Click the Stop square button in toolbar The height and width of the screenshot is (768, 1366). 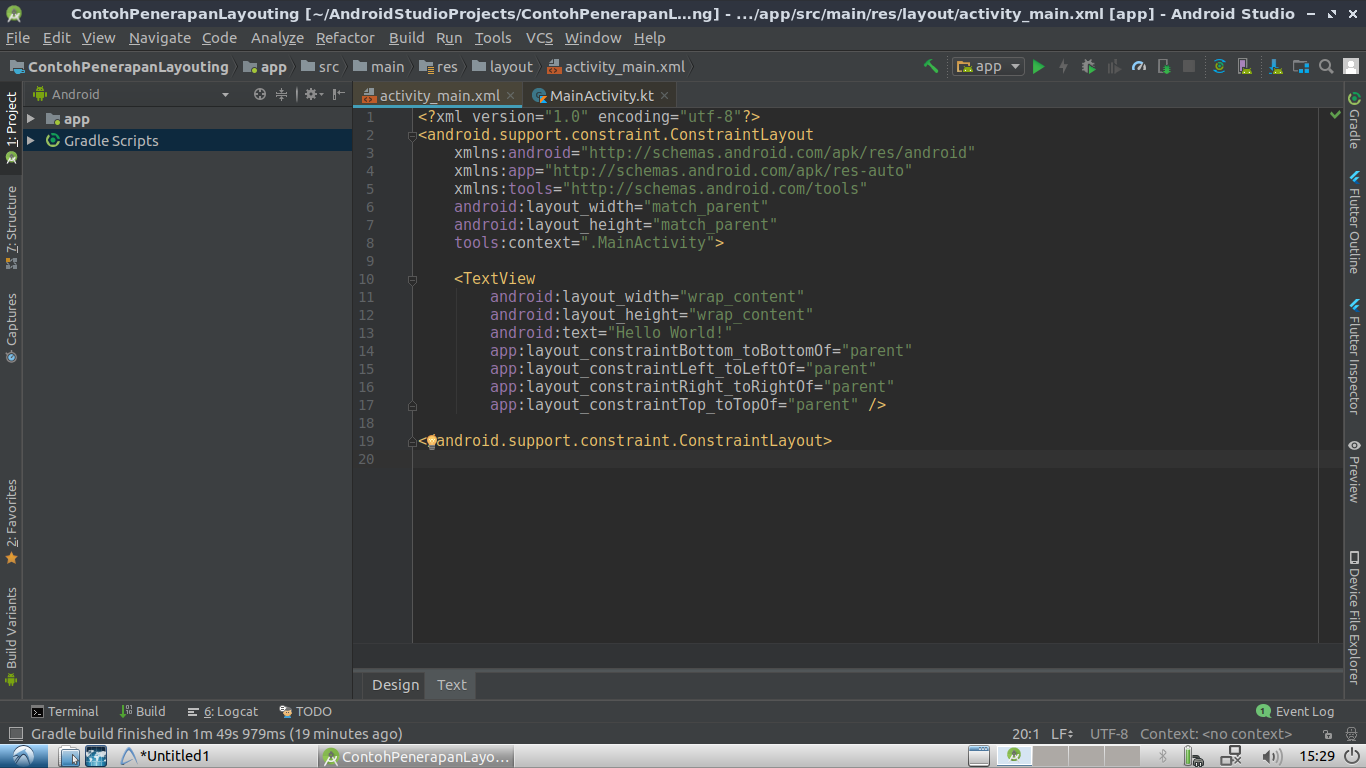pos(1189,67)
